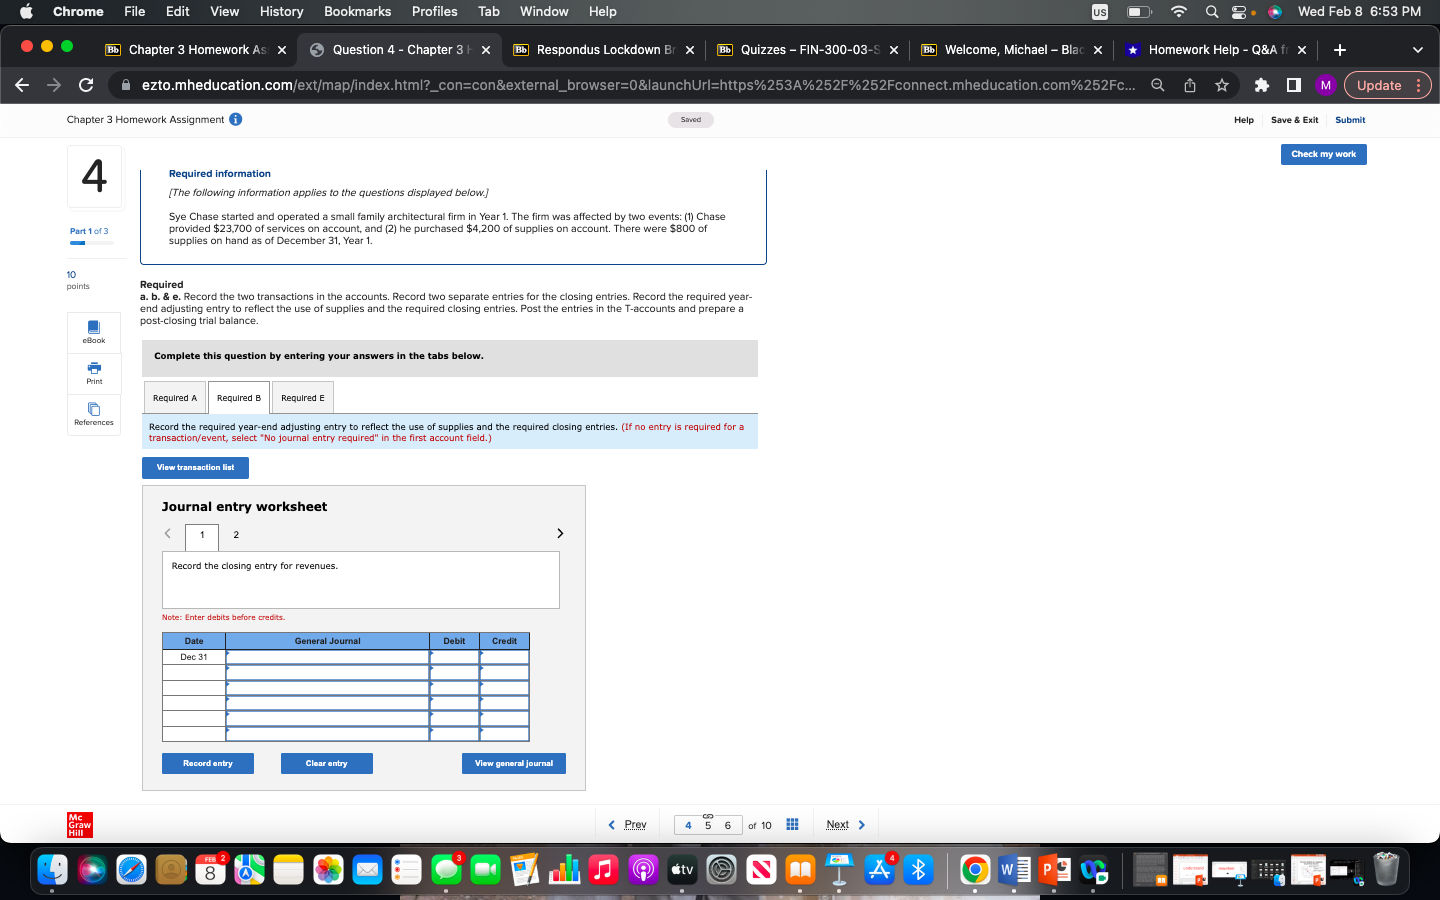
Task: Click the Check my work button
Action: pyautogui.click(x=1323, y=154)
